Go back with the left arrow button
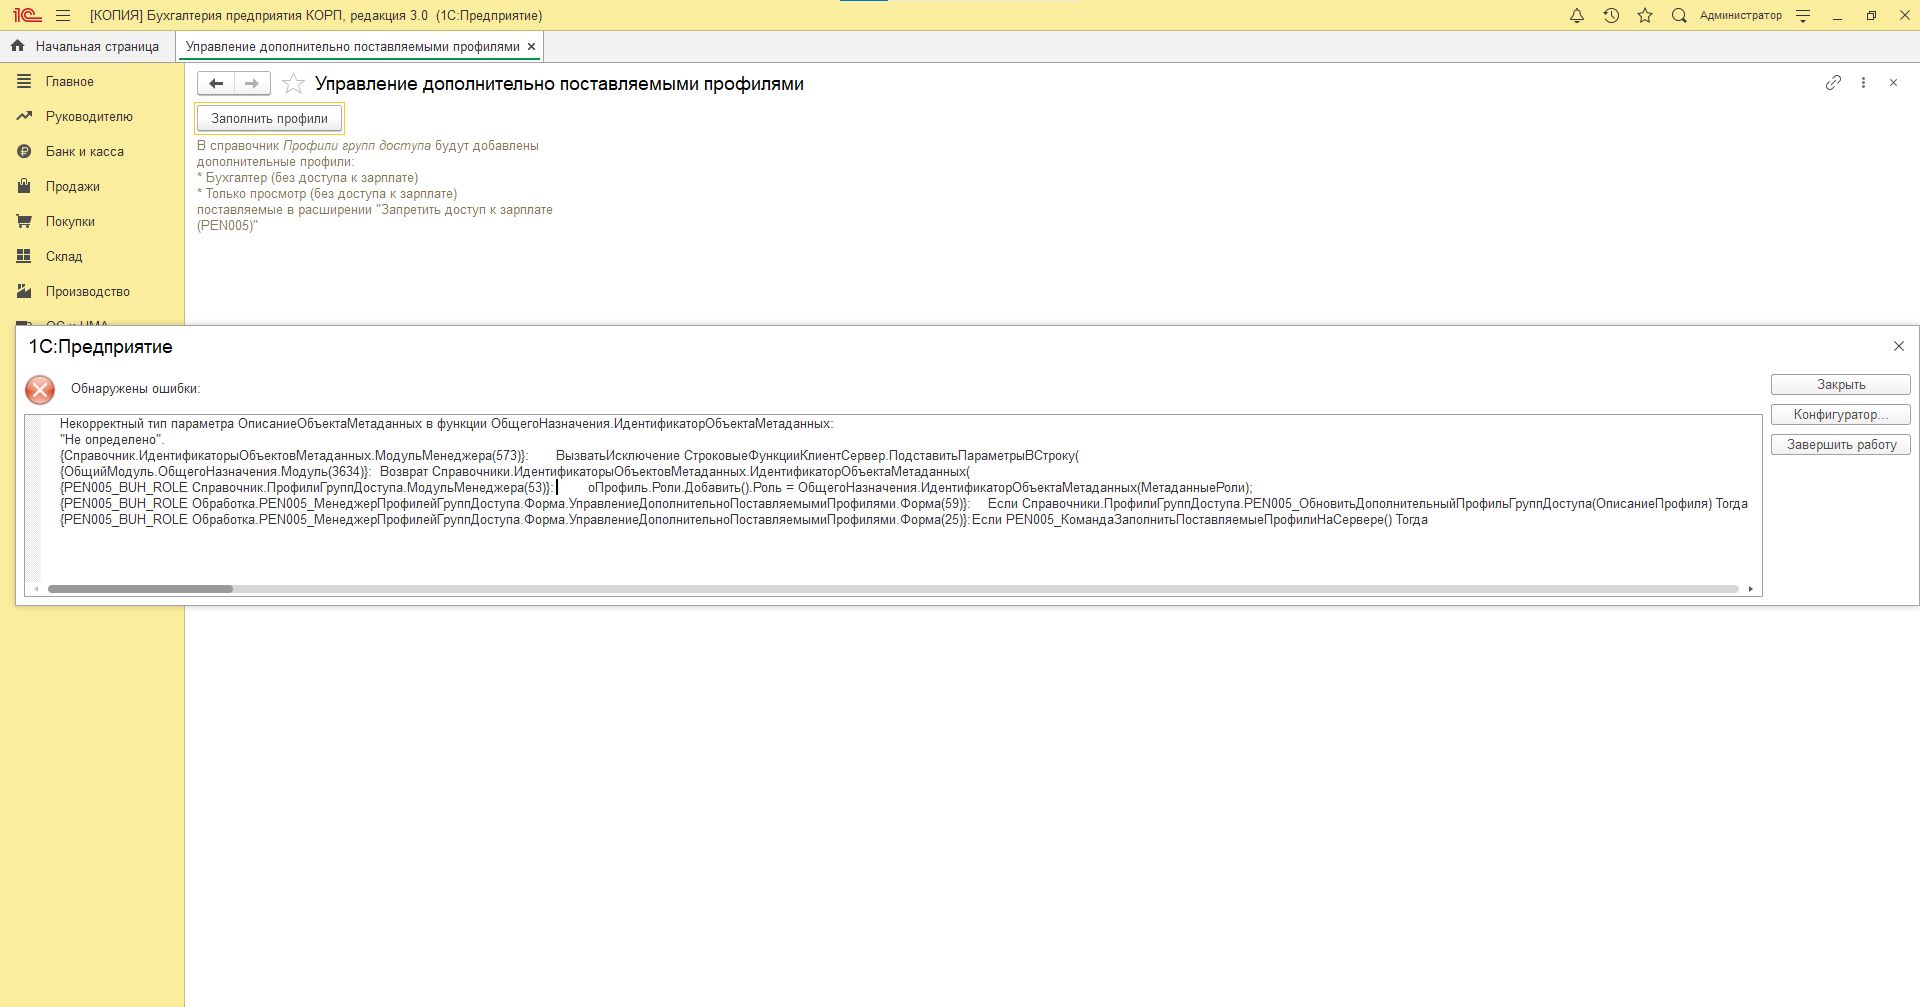The image size is (1920, 1007). pos(216,84)
